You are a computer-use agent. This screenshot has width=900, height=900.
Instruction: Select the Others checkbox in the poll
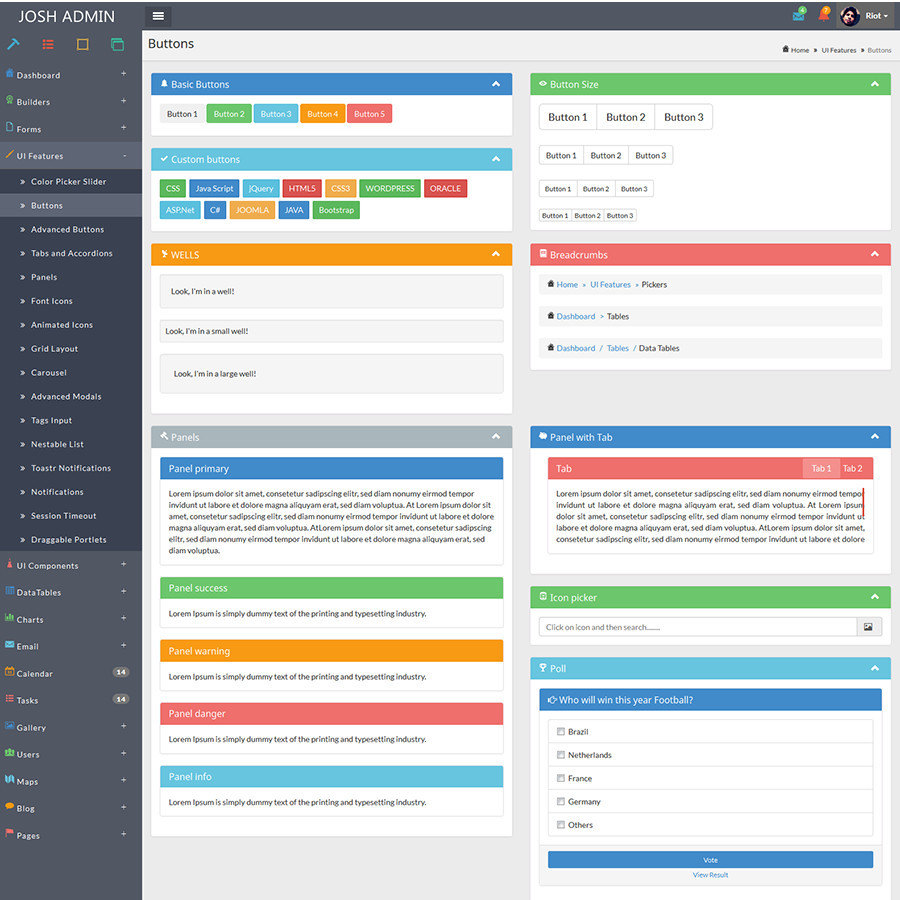click(560, 824)
